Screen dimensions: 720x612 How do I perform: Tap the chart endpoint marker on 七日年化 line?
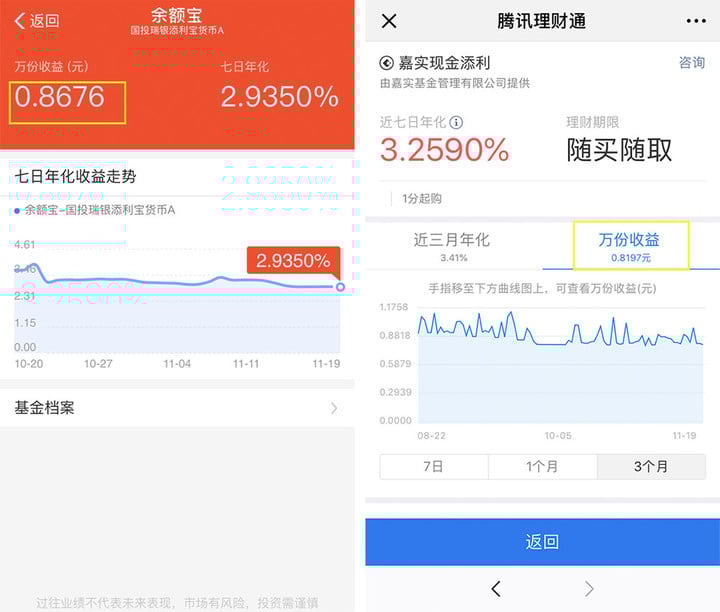point(340,287)
